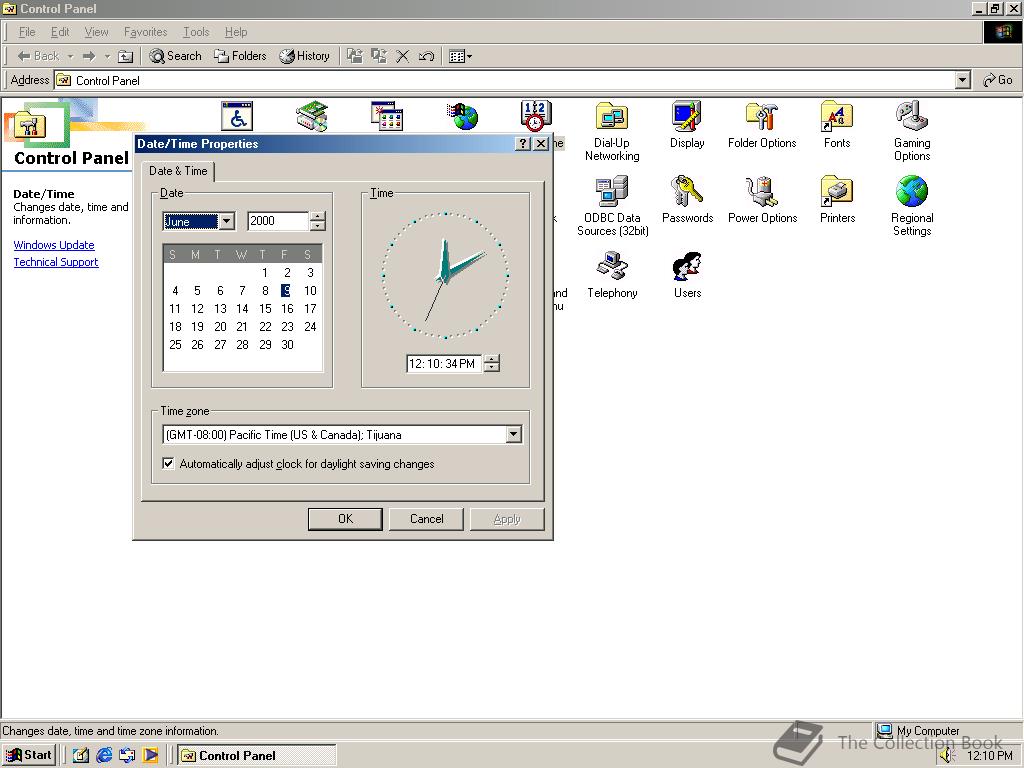Click the Address field Control Panel
This screenshot has height=768, width=1024.
505,80
